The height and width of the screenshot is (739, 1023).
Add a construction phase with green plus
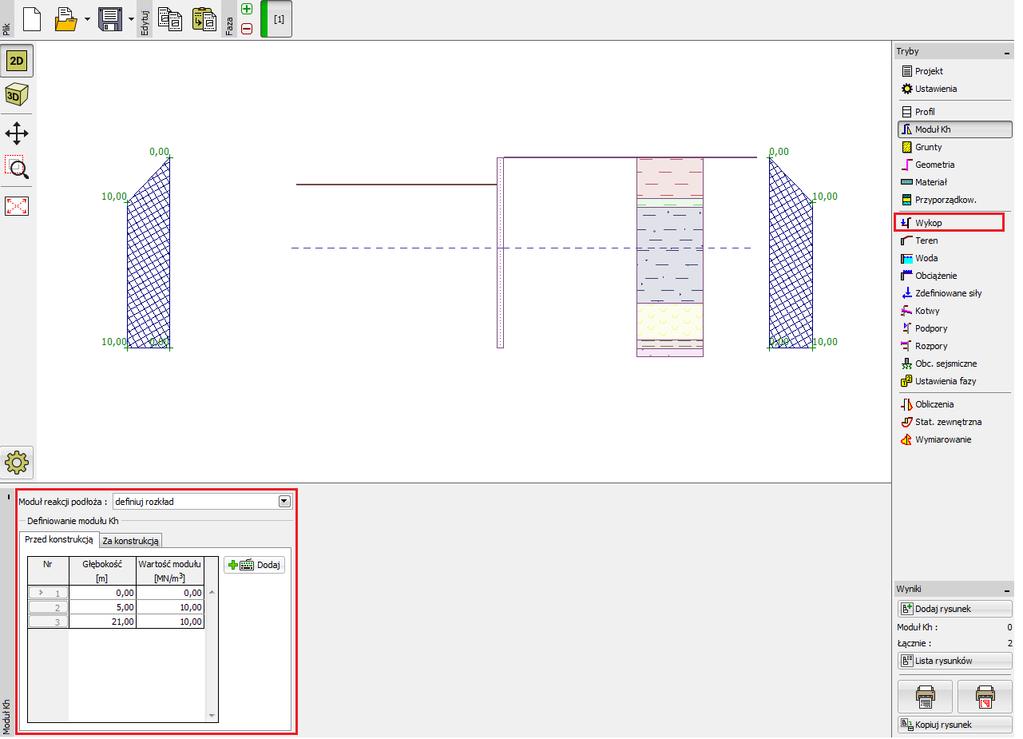pyautogui.click(x=247, y=9)
